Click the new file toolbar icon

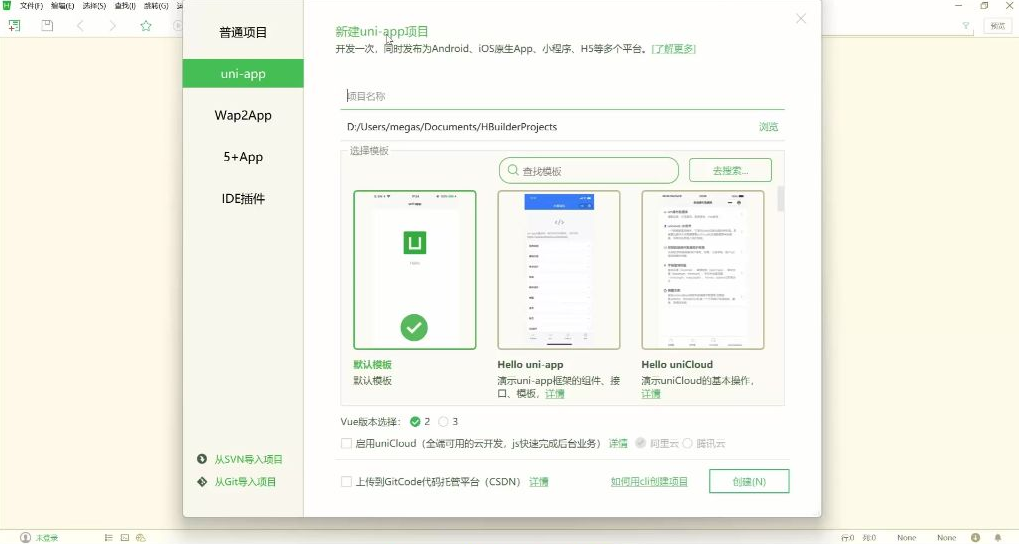(14, 25)
